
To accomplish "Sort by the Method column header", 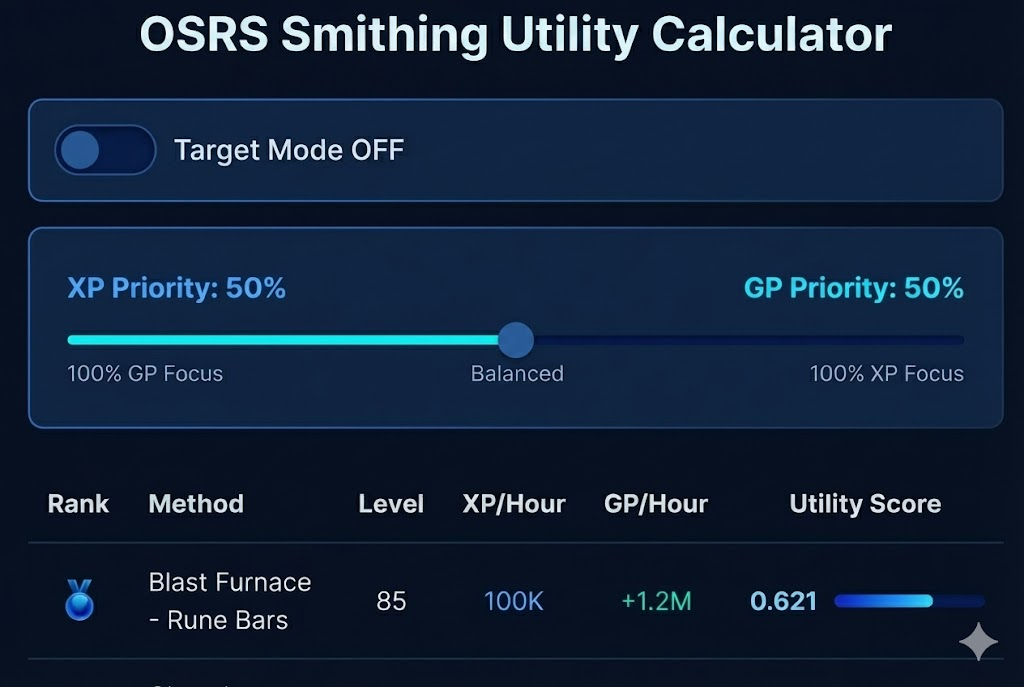I will (x=196, y=504).
